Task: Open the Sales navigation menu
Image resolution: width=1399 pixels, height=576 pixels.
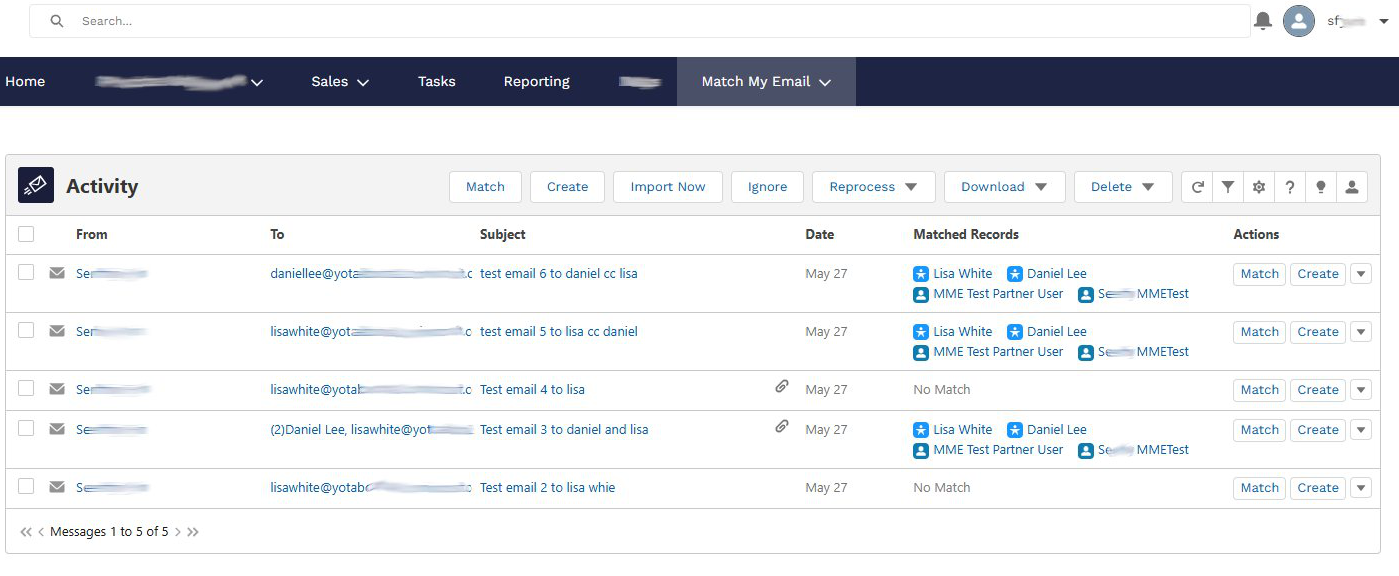Action: pos(340,82)
